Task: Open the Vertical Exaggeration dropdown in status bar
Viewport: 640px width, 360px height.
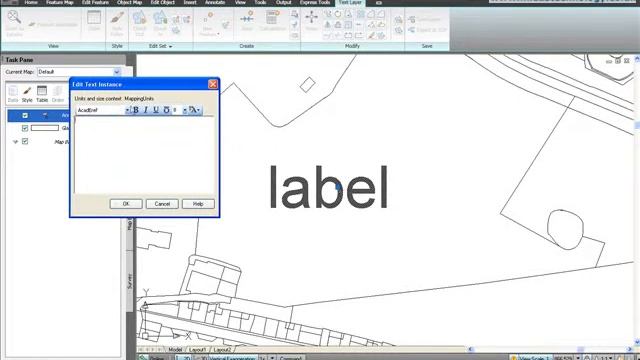Action: click(272, 358)
